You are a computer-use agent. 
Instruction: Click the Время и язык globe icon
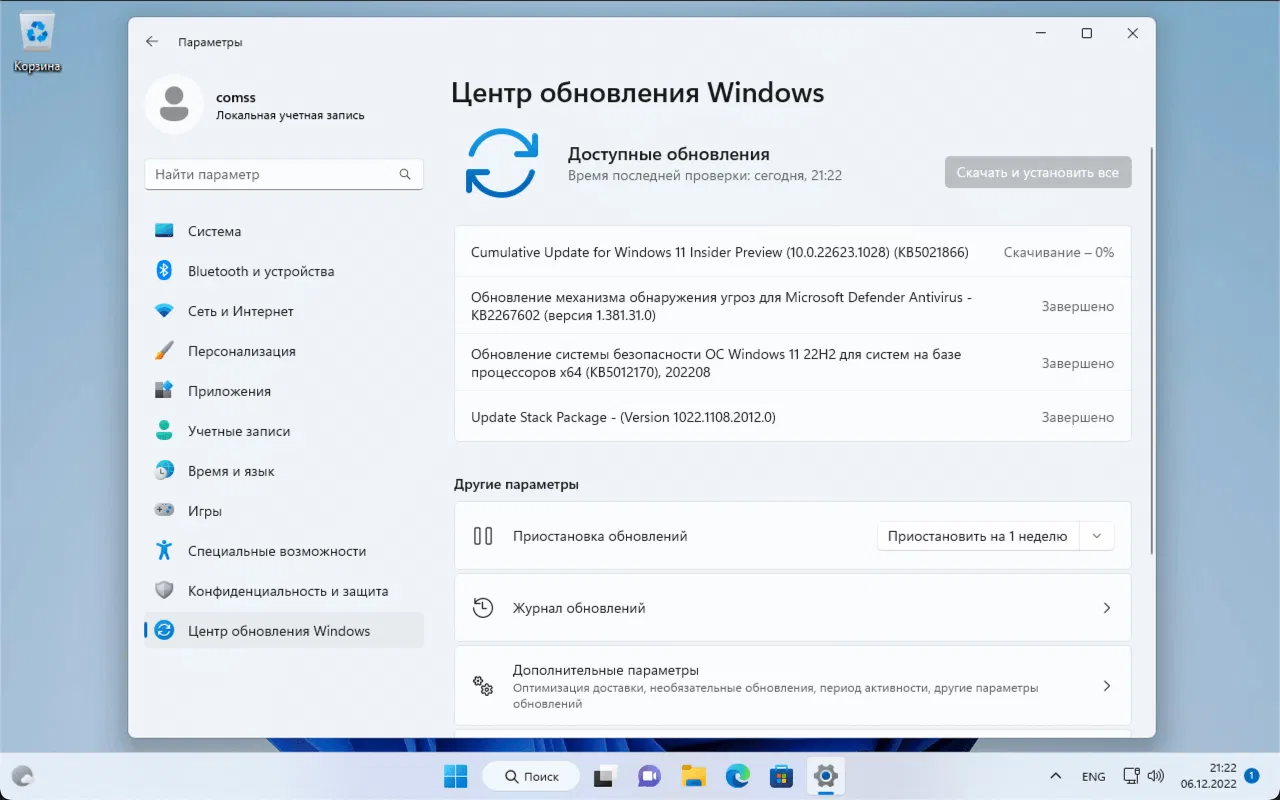165,471
